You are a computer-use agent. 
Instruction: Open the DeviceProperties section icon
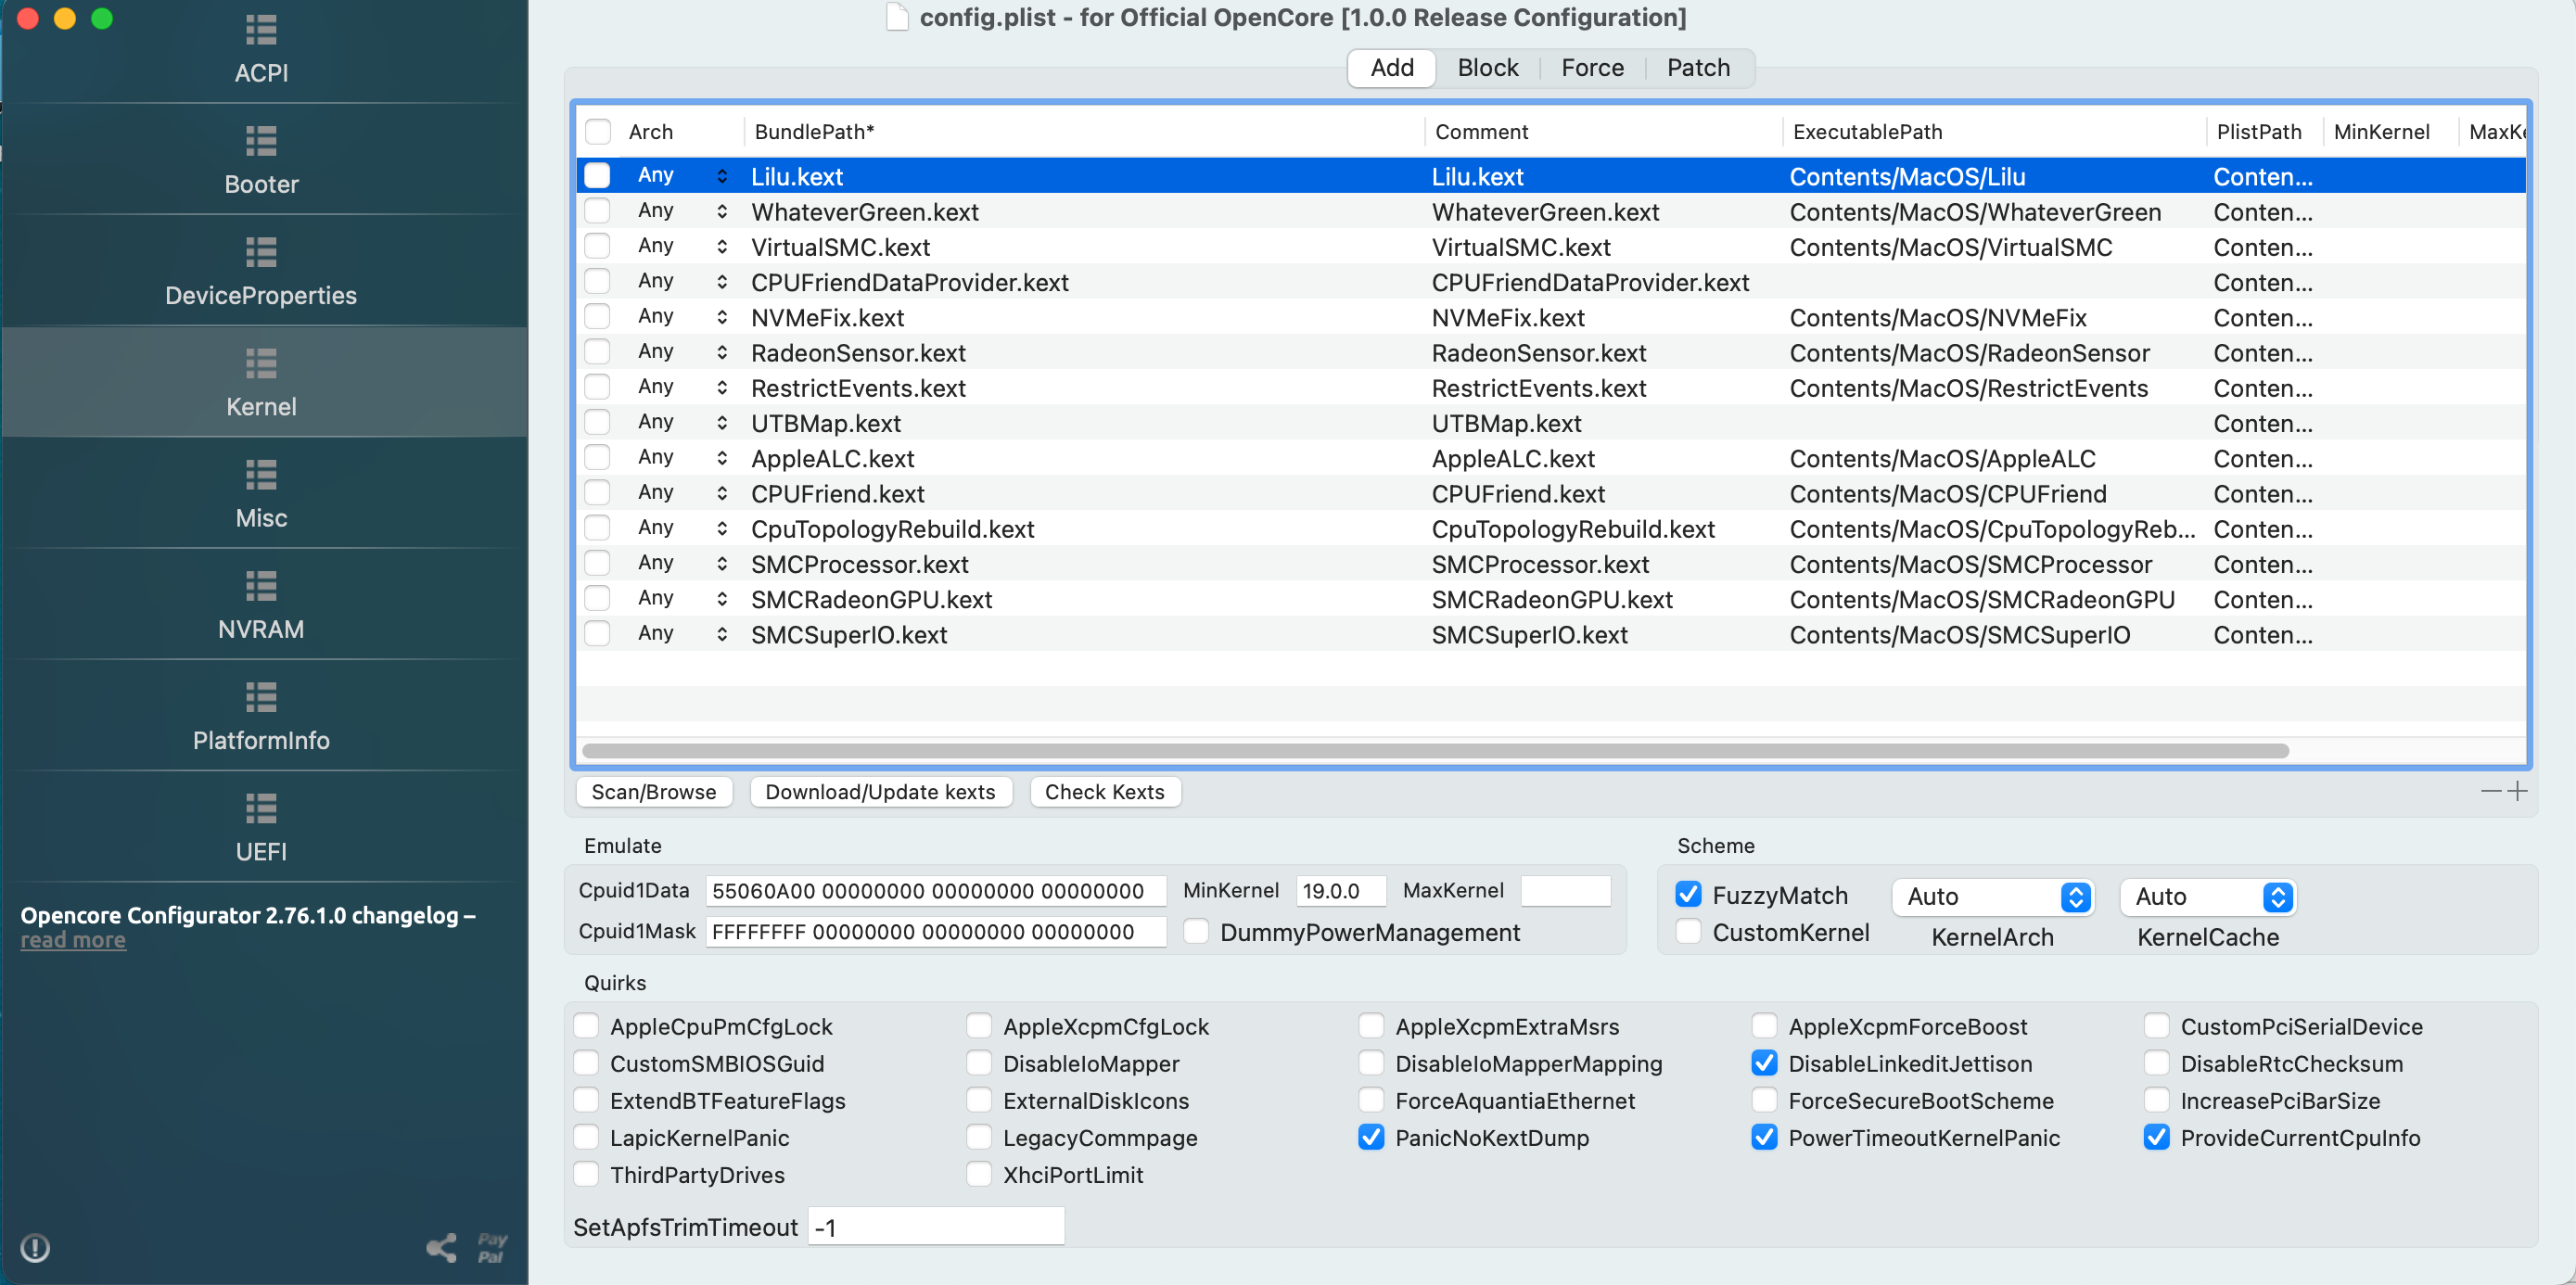(x=261, y=252)
